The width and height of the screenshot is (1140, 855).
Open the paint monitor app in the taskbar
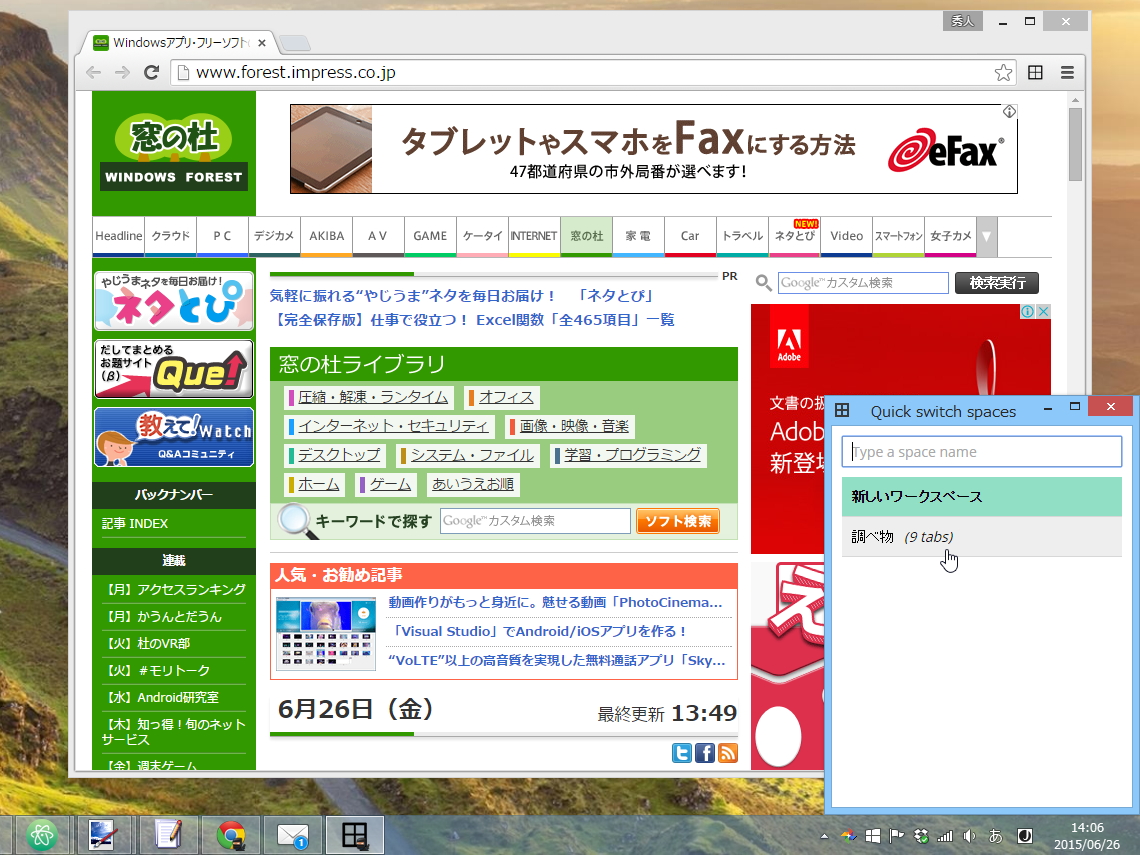(x=105, y=835)
